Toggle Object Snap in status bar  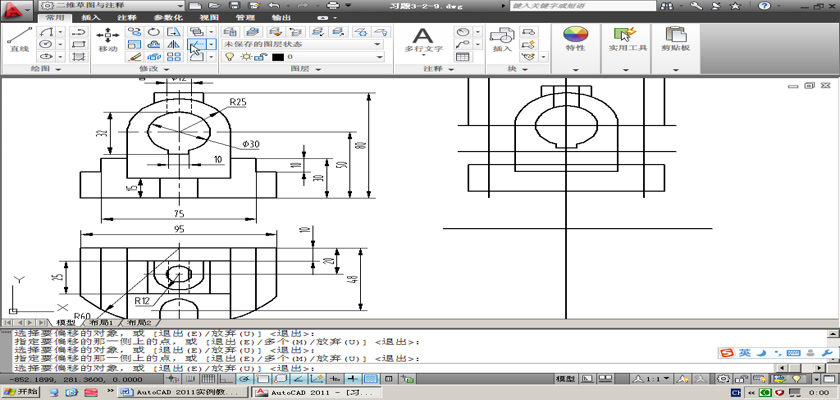(261, 379)
